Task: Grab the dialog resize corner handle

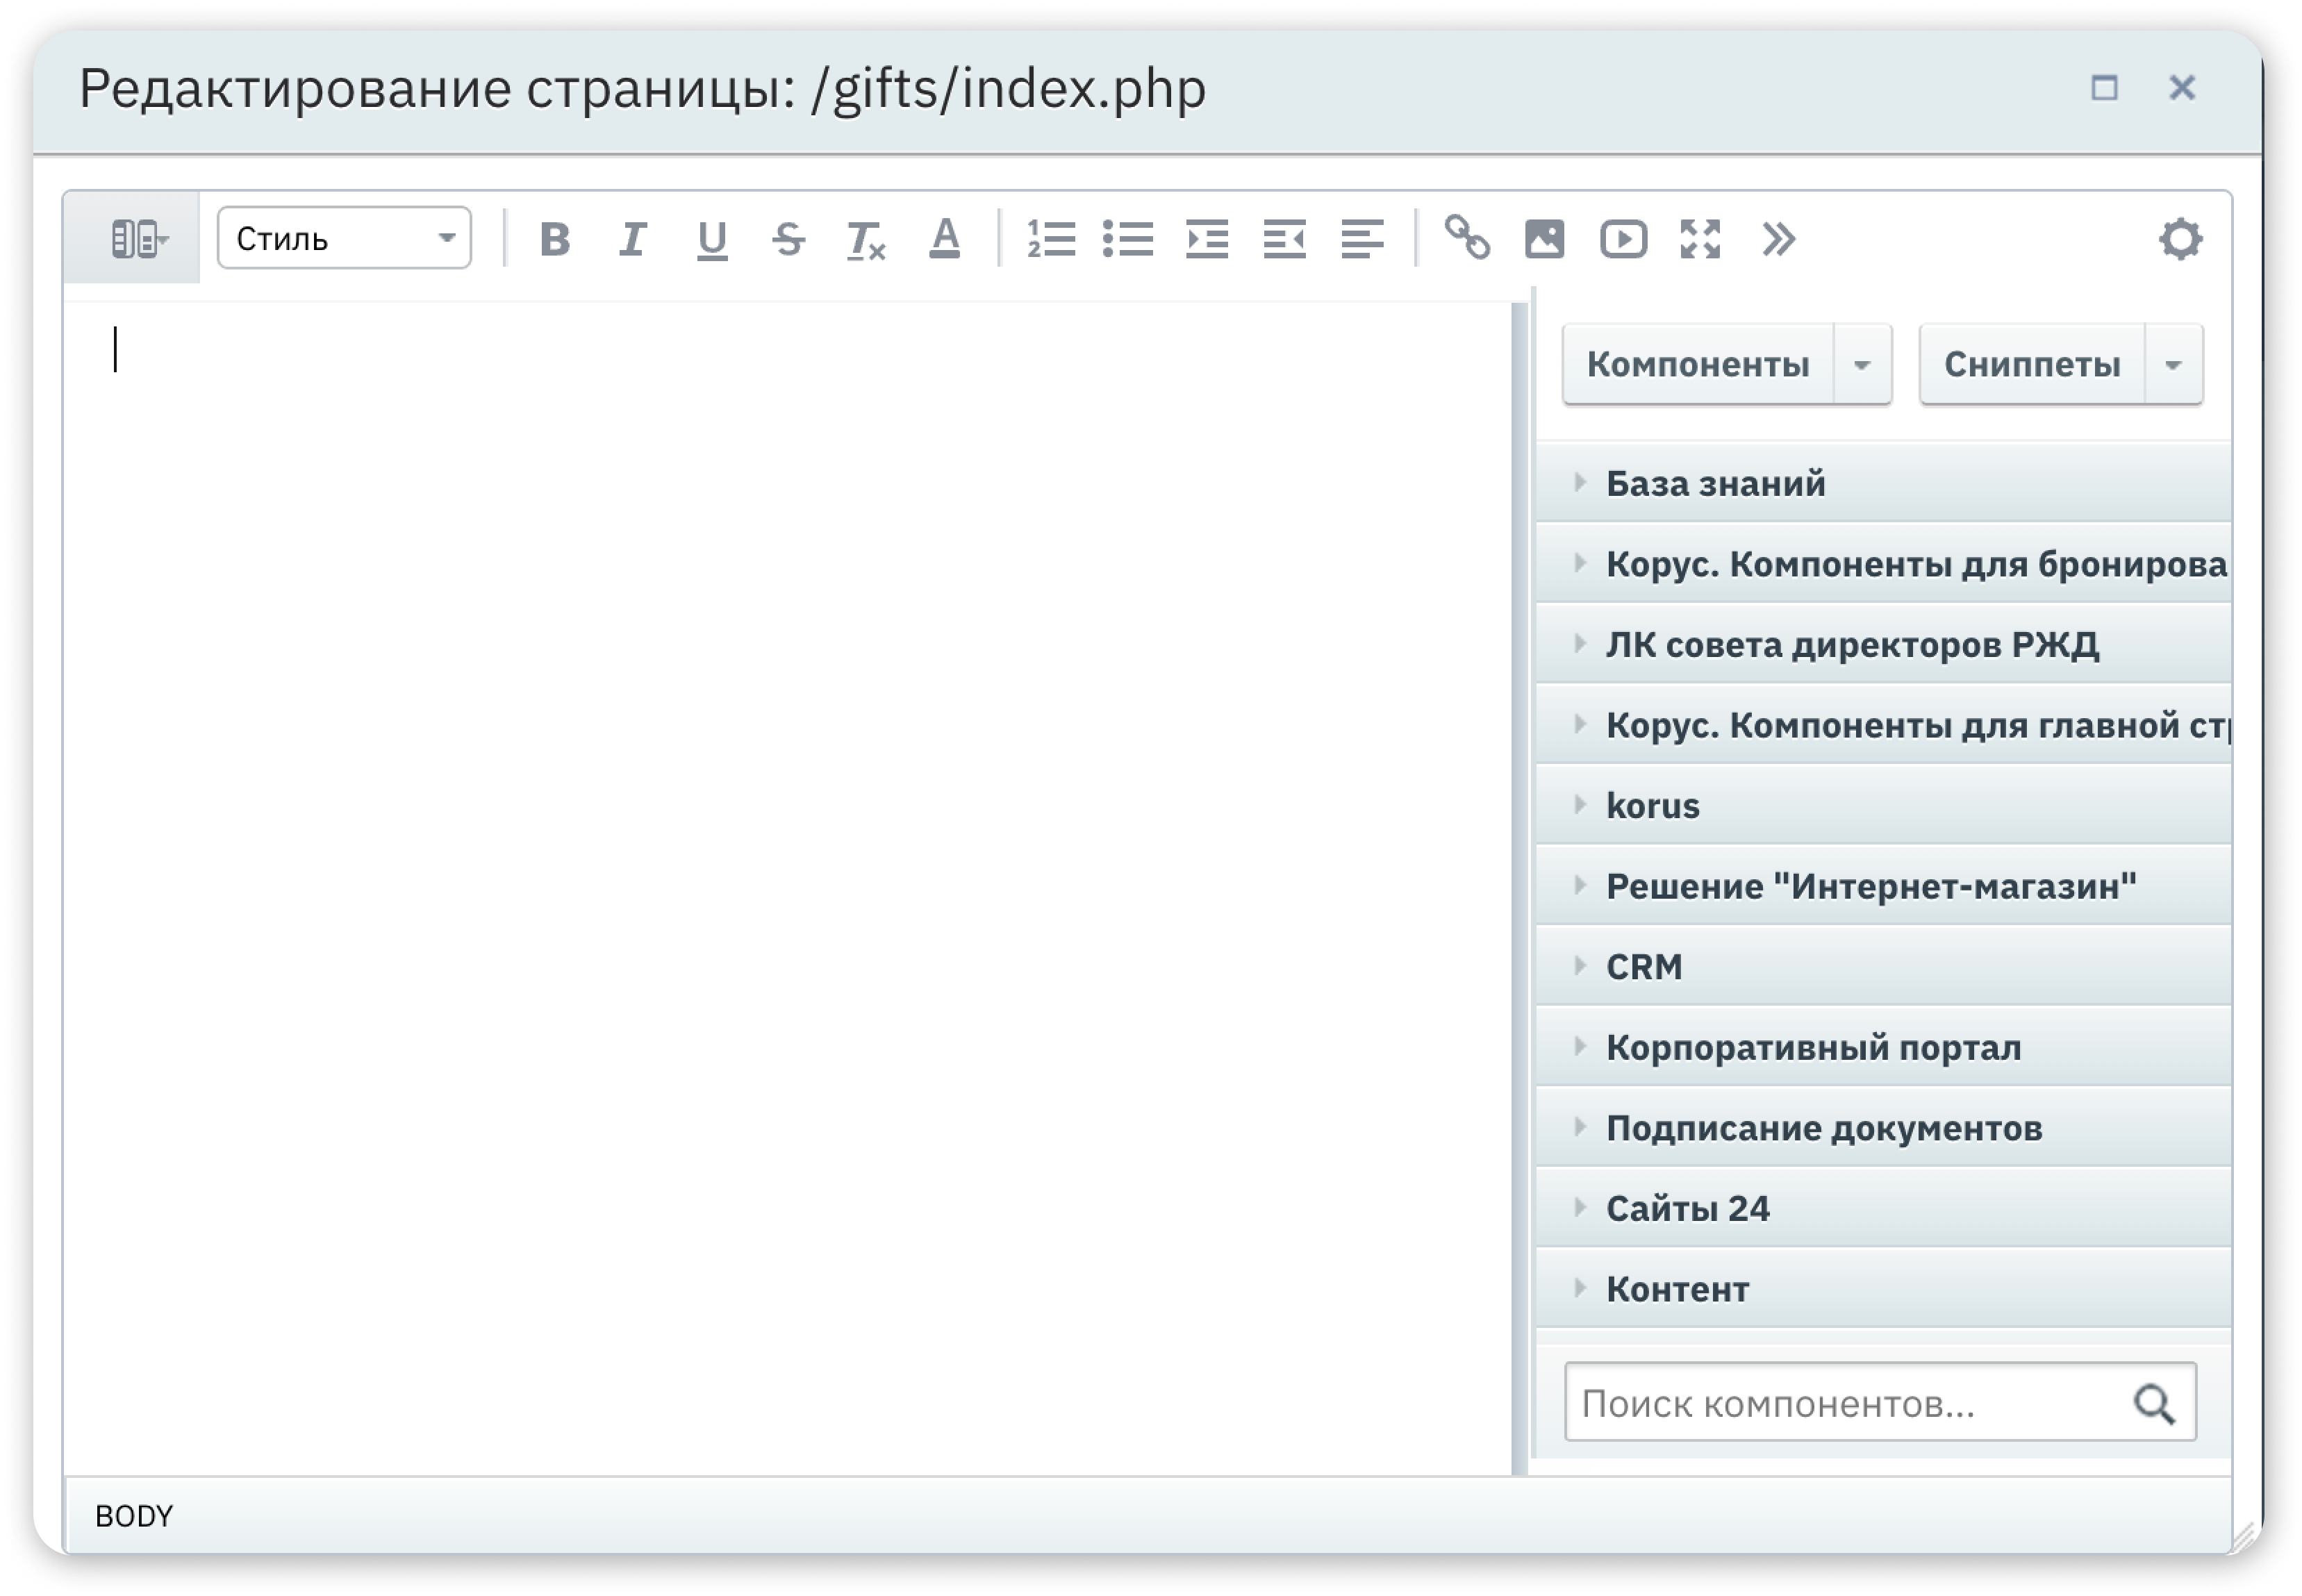Action: coord(2244,1537)
